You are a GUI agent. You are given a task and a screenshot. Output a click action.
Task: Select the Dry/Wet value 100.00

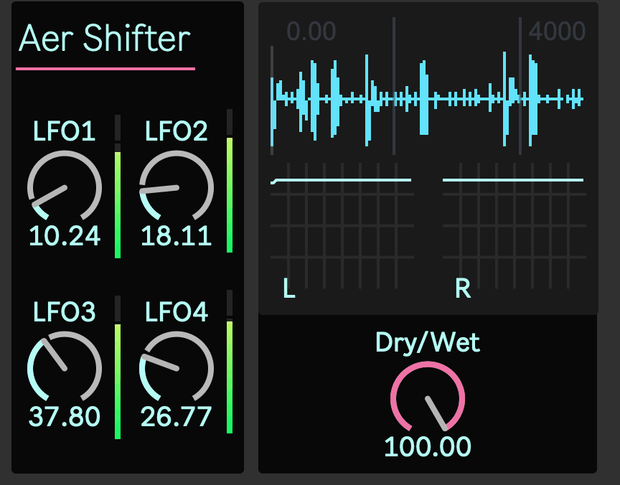427,447
